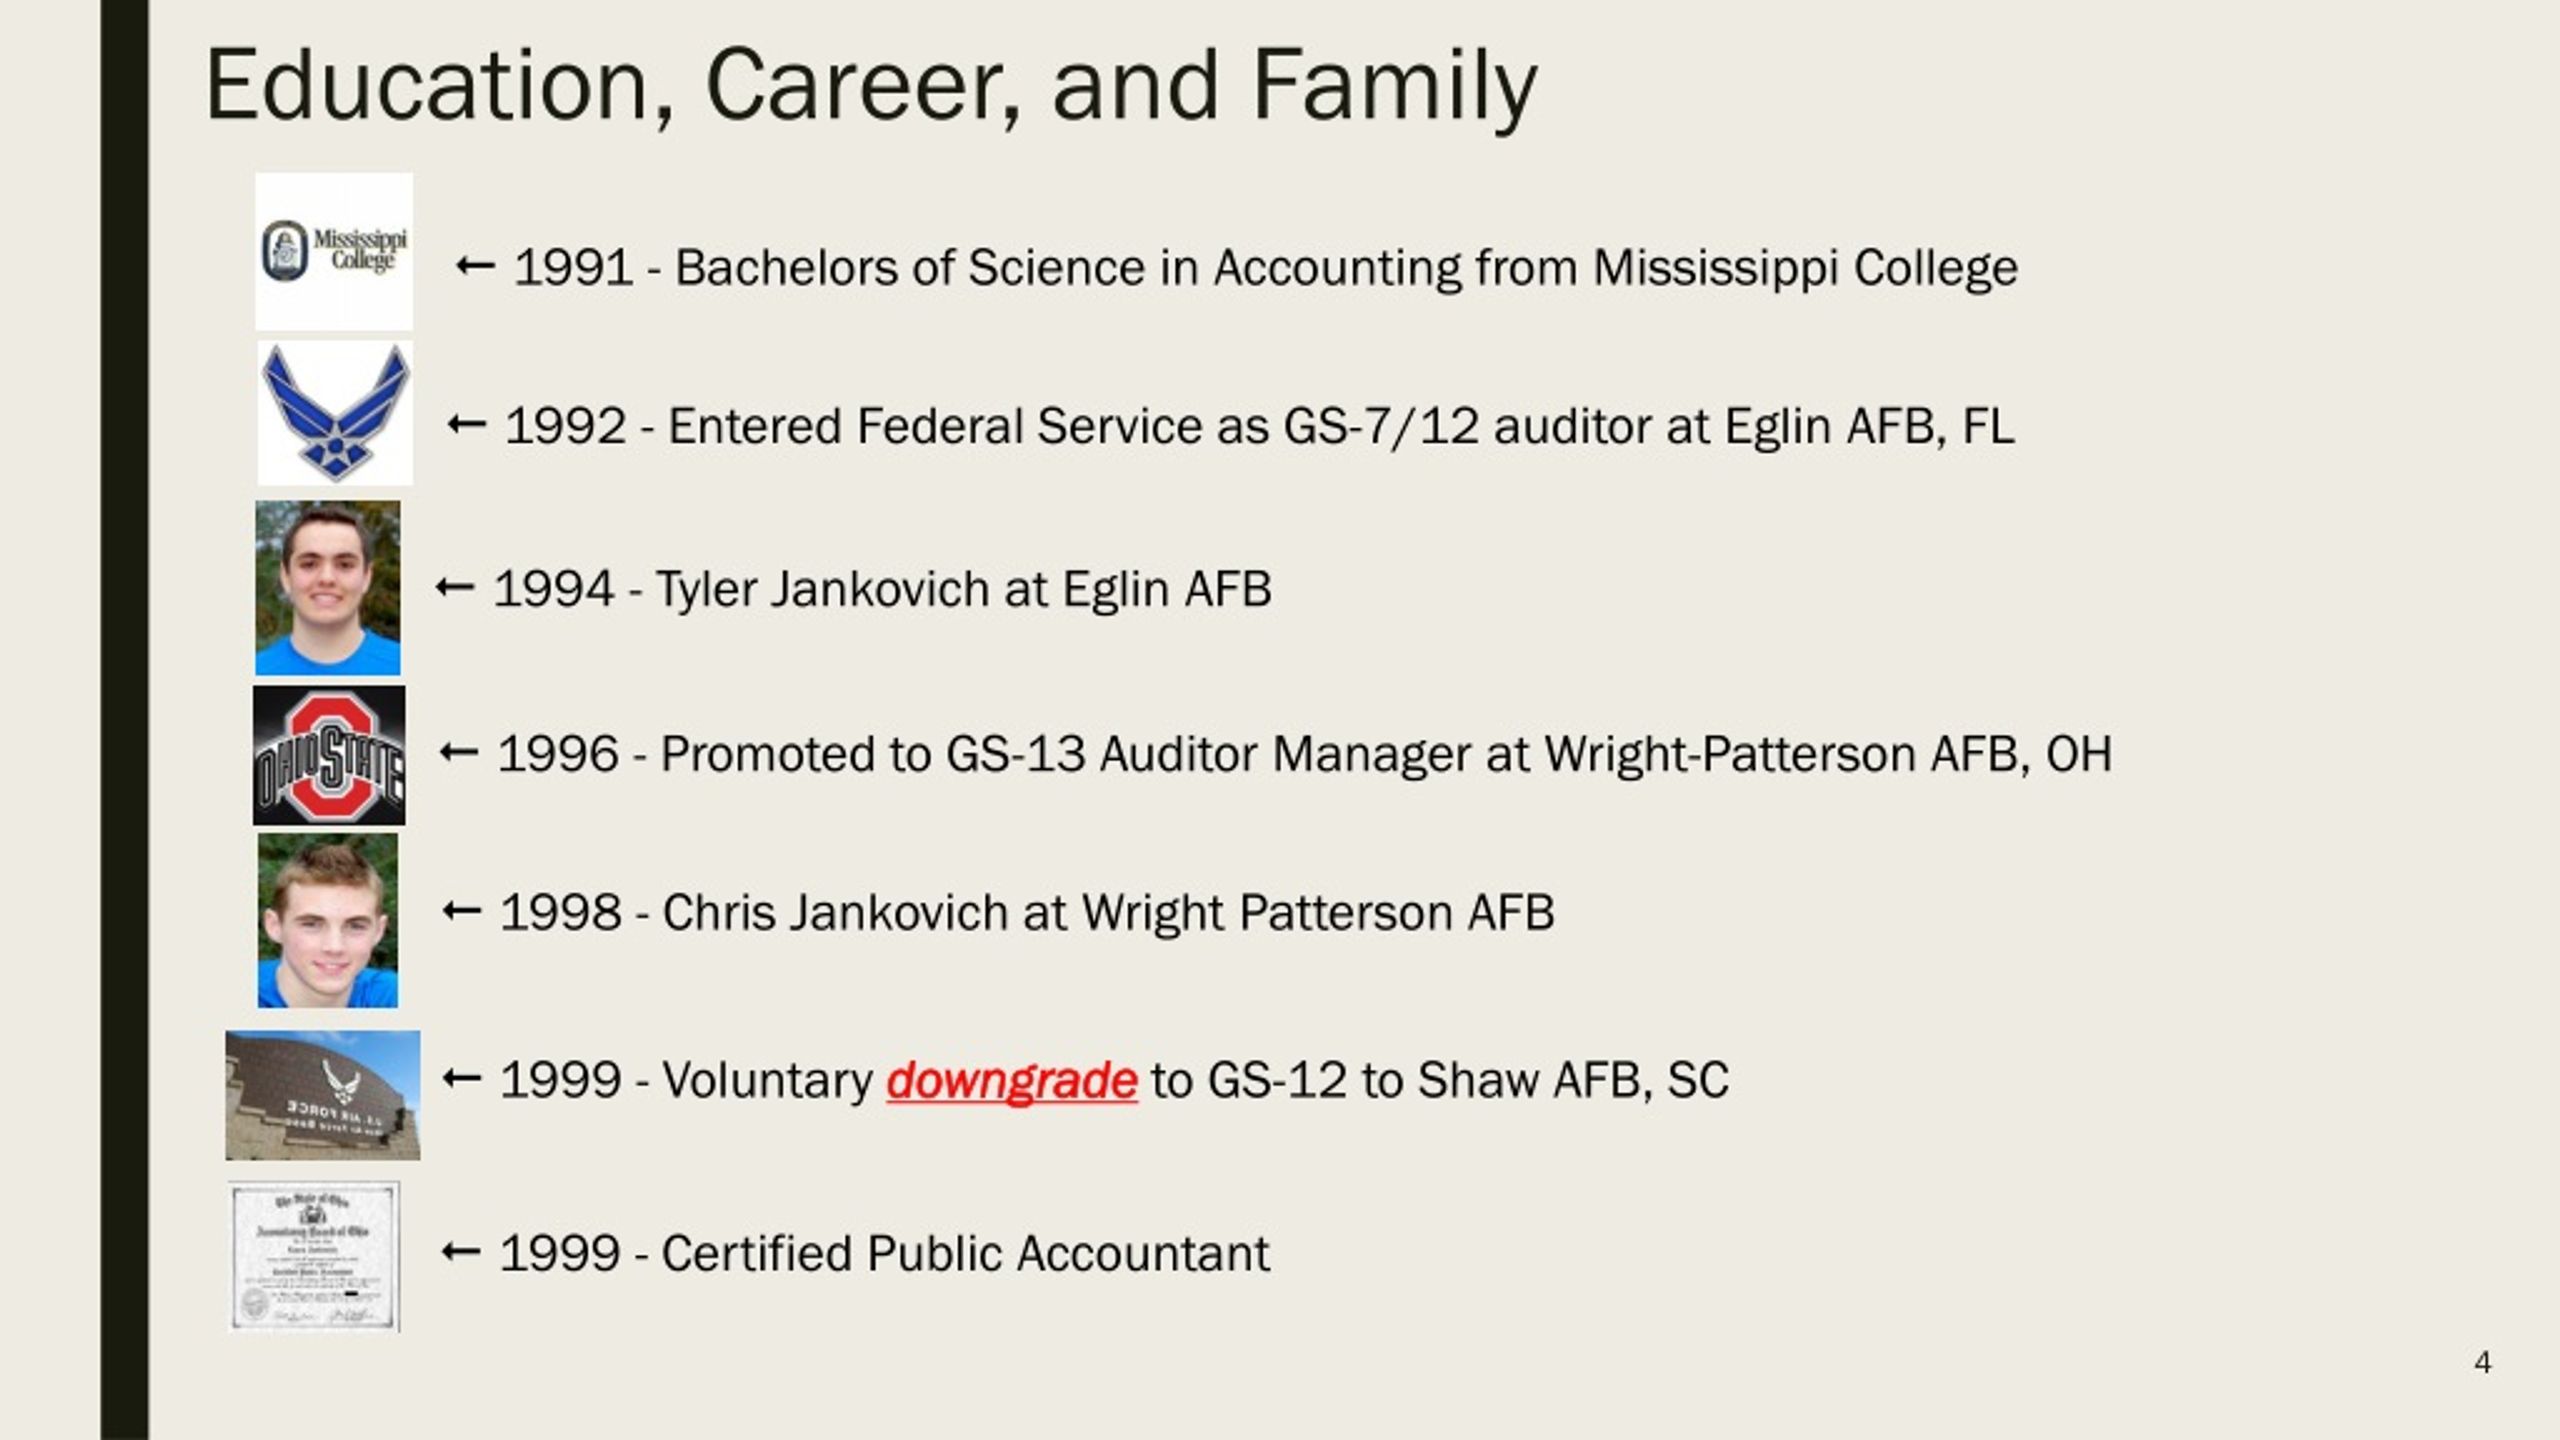Screen dimensions: 2560x1440
Task: Select the CPA certificate image
Action: [x=314, y=1256]
